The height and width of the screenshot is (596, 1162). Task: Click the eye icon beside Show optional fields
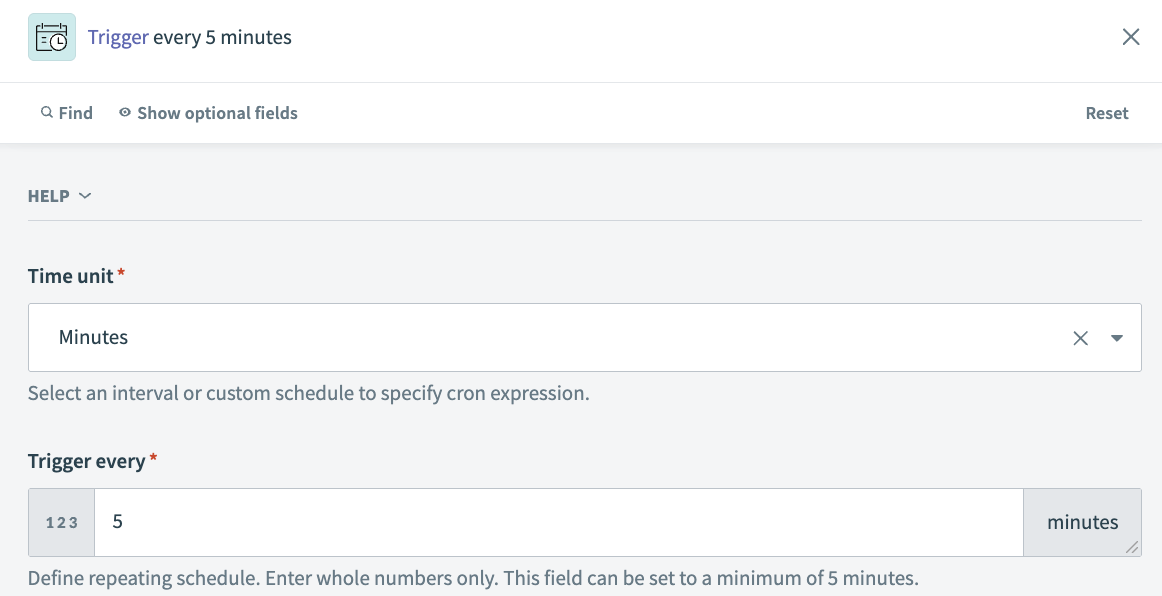122,113
